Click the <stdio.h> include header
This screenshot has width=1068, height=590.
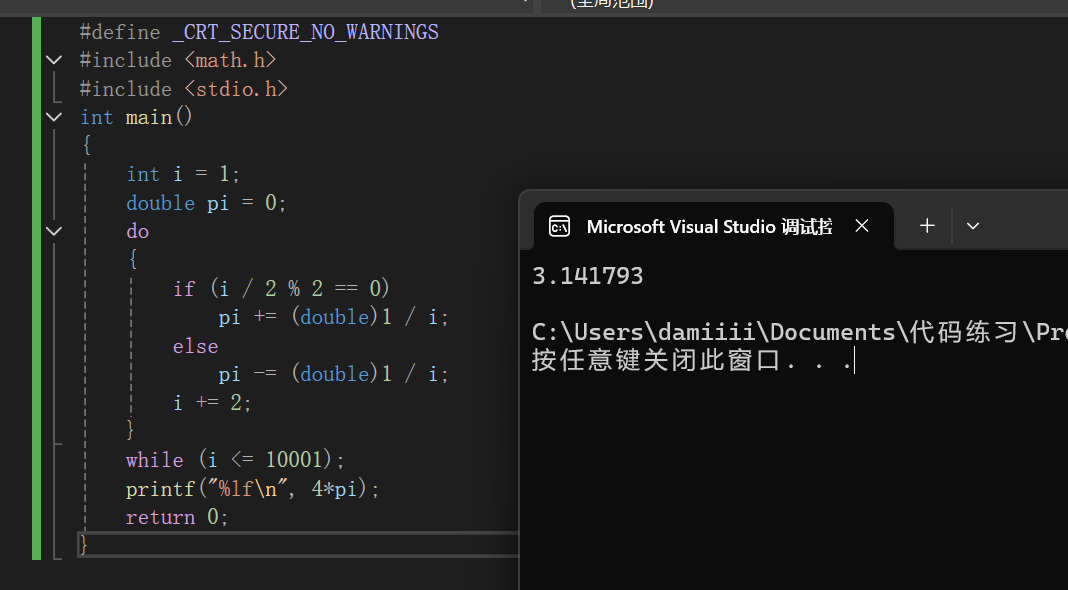[236, 89]
